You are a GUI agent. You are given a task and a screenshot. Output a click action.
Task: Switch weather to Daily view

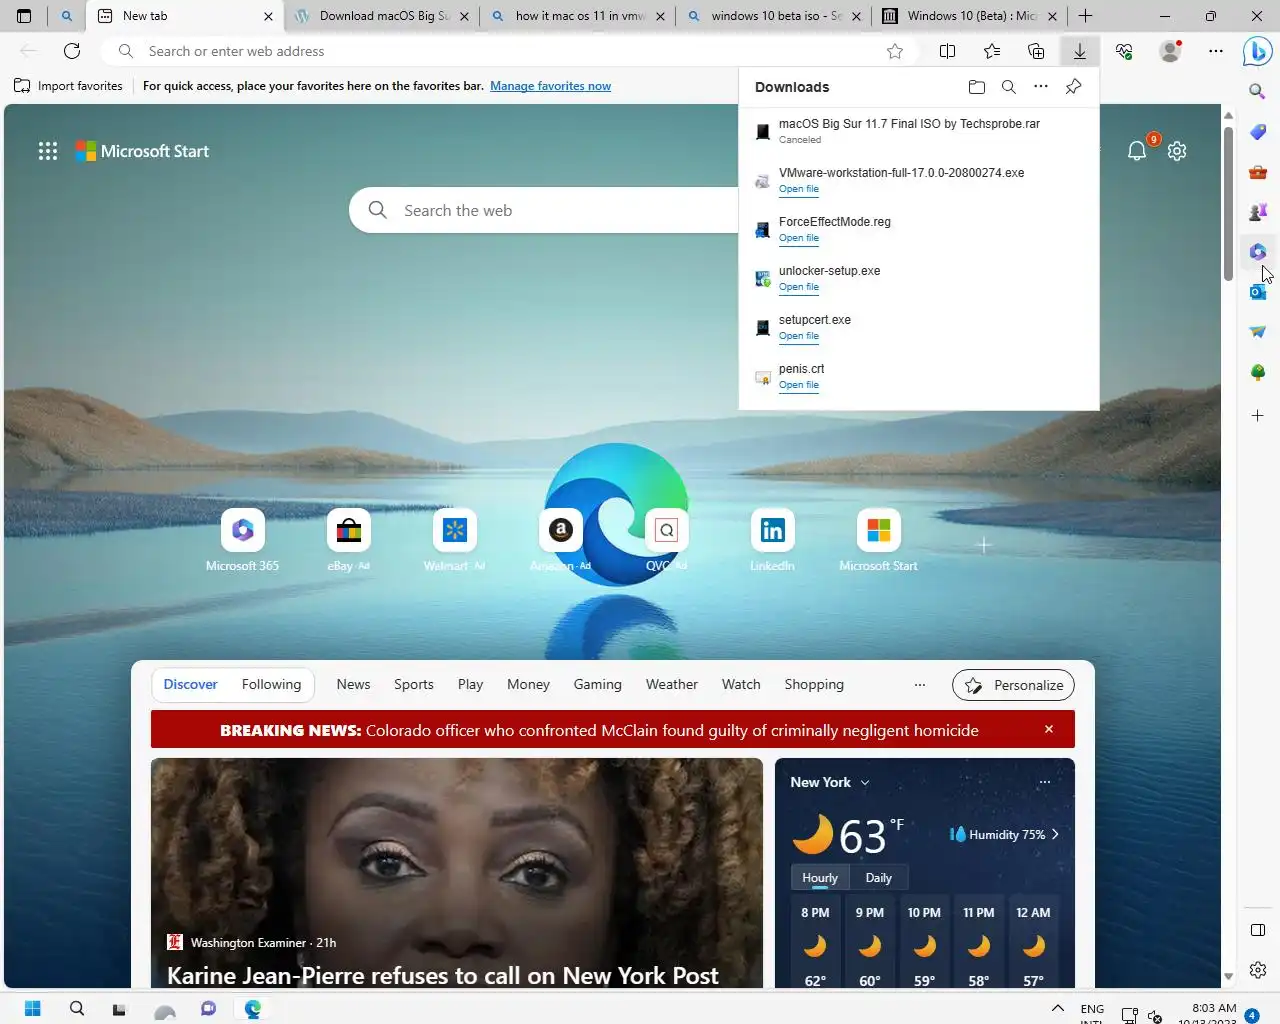[x=878, y=878]
